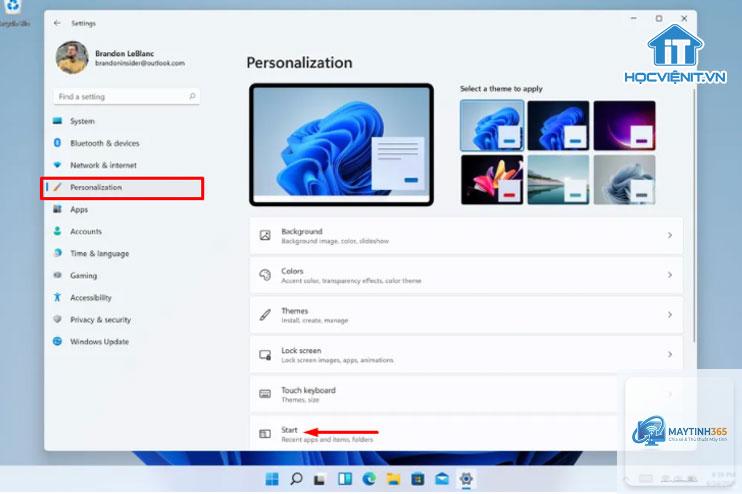Open Widgets from the taskbar
742x494 pixels.
[x=344, y=479]
